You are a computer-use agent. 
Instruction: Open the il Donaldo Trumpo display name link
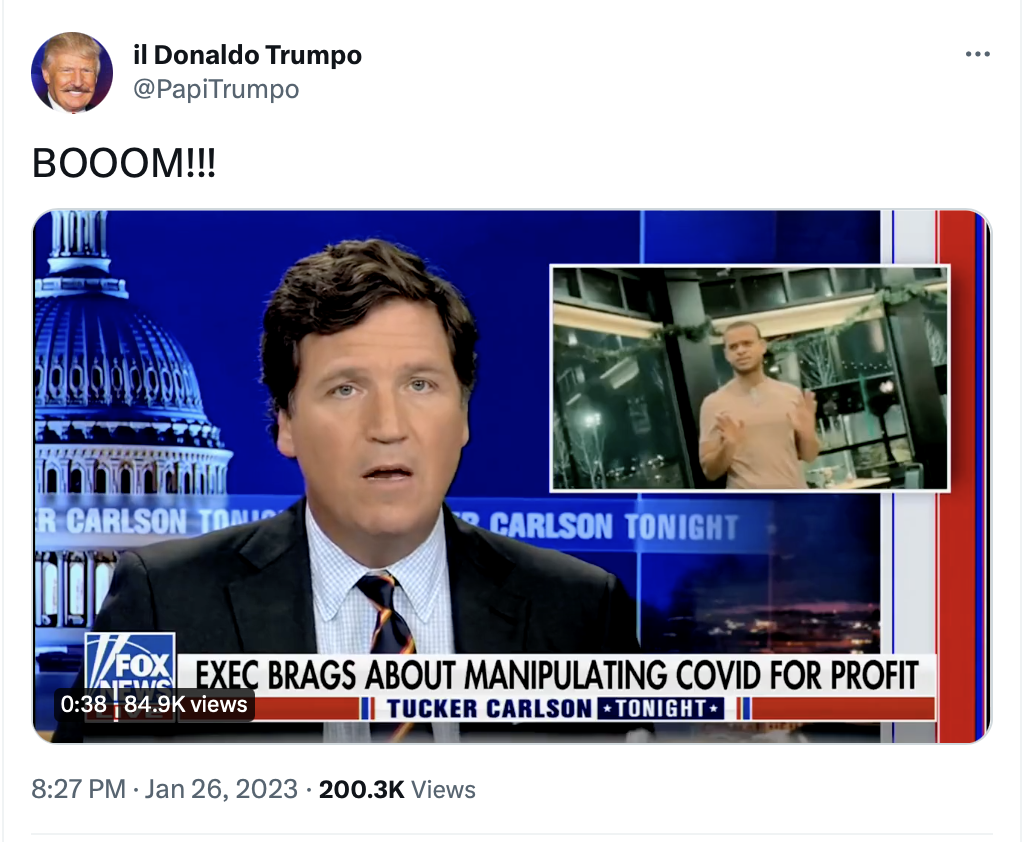pyautogui.click(x=247, y=55)
